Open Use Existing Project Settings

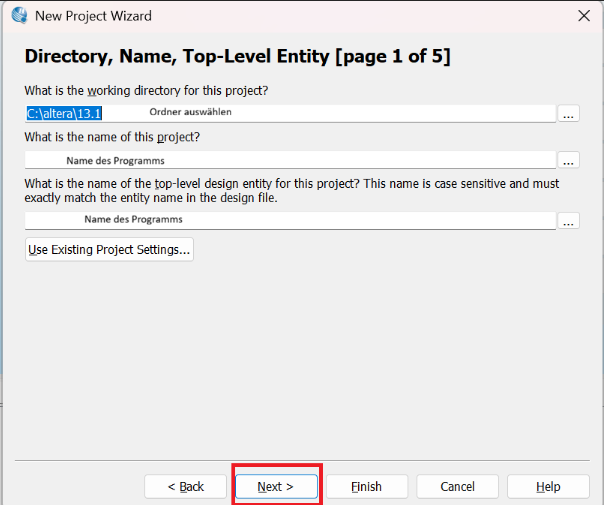[109, 249]
